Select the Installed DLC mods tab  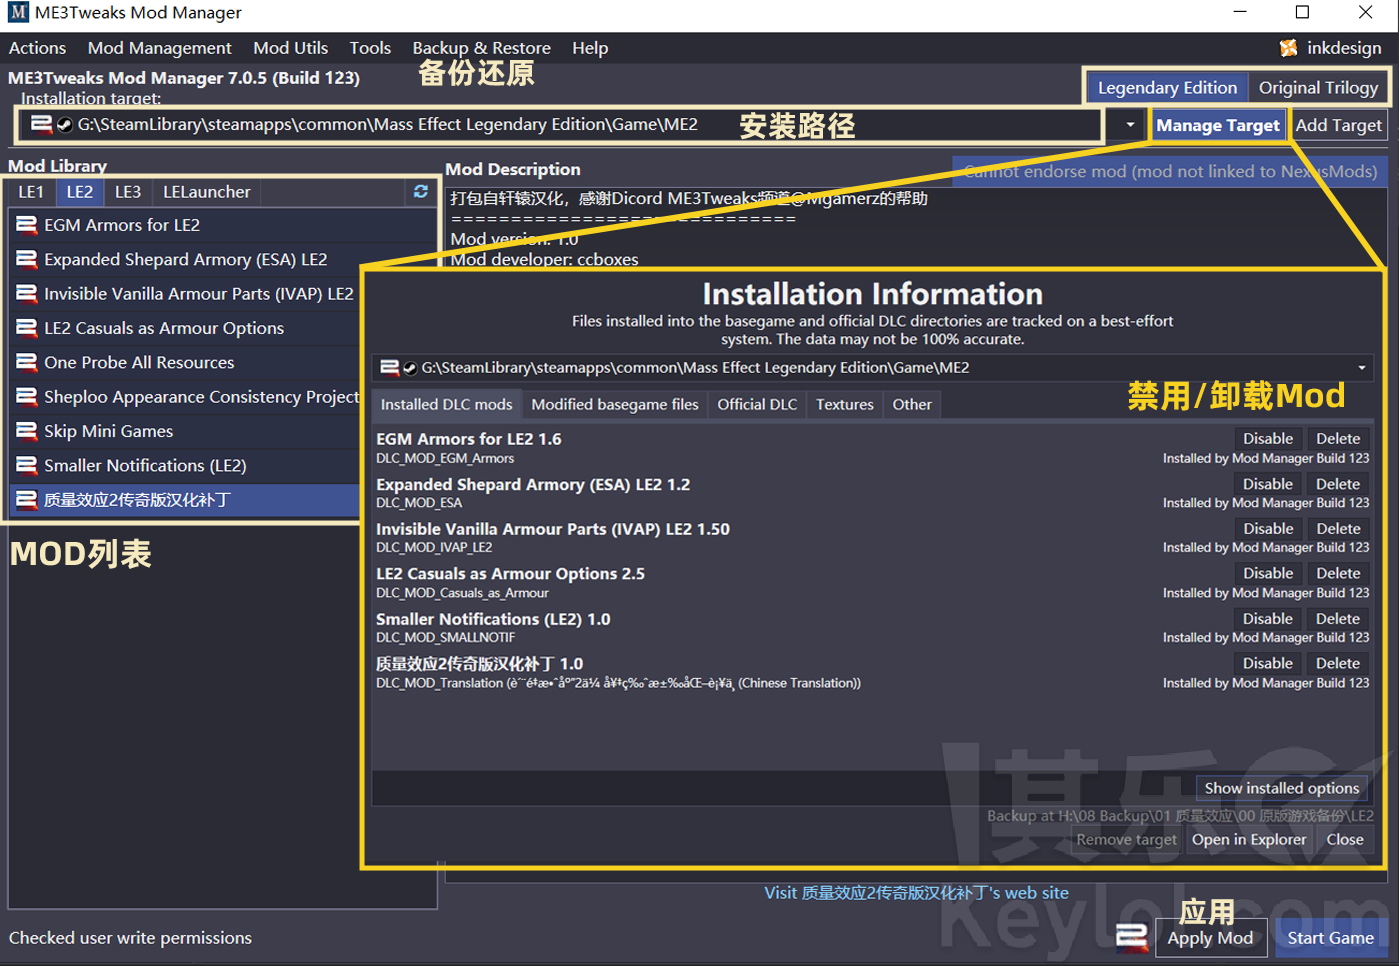(x=446, y=404)
